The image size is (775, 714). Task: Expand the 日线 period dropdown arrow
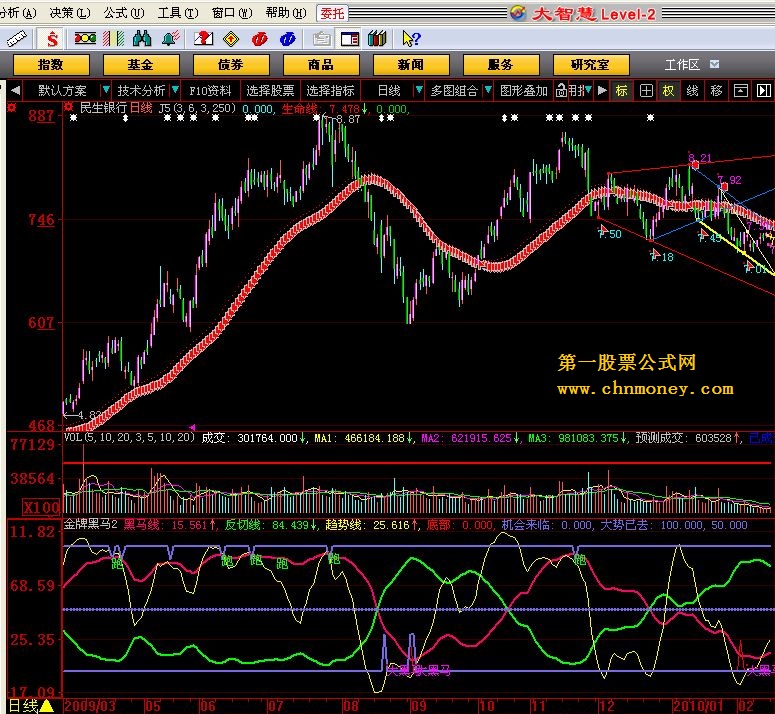(x=419, y=90)
